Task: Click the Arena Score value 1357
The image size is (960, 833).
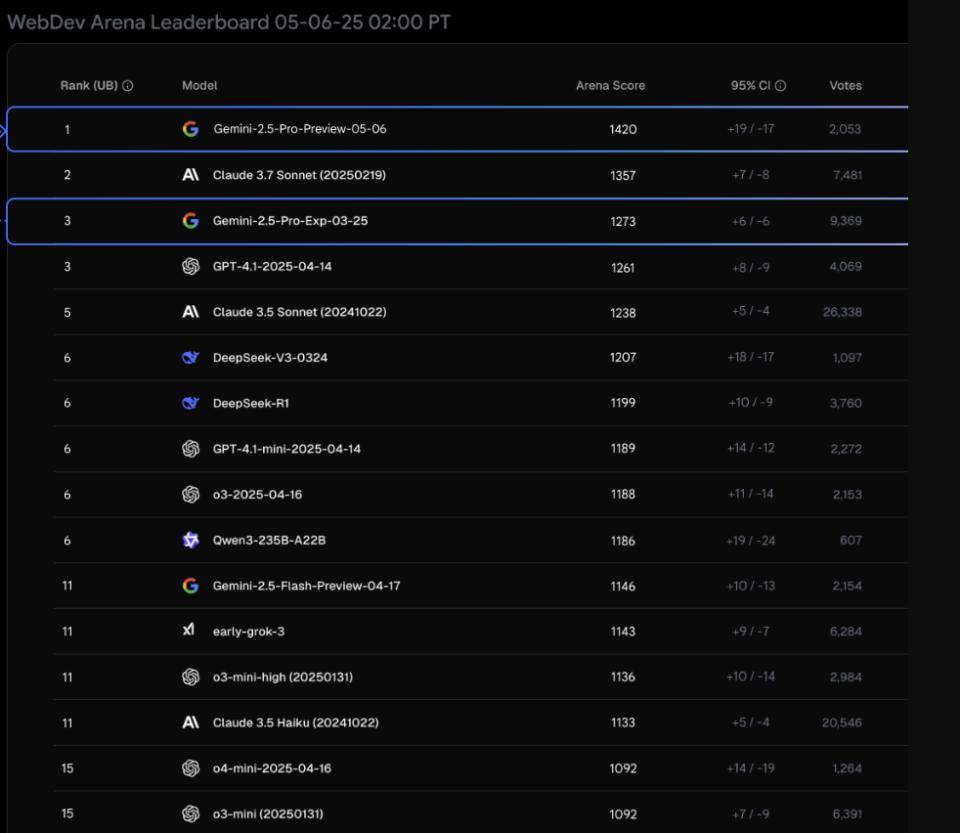Action: point(623,175)
